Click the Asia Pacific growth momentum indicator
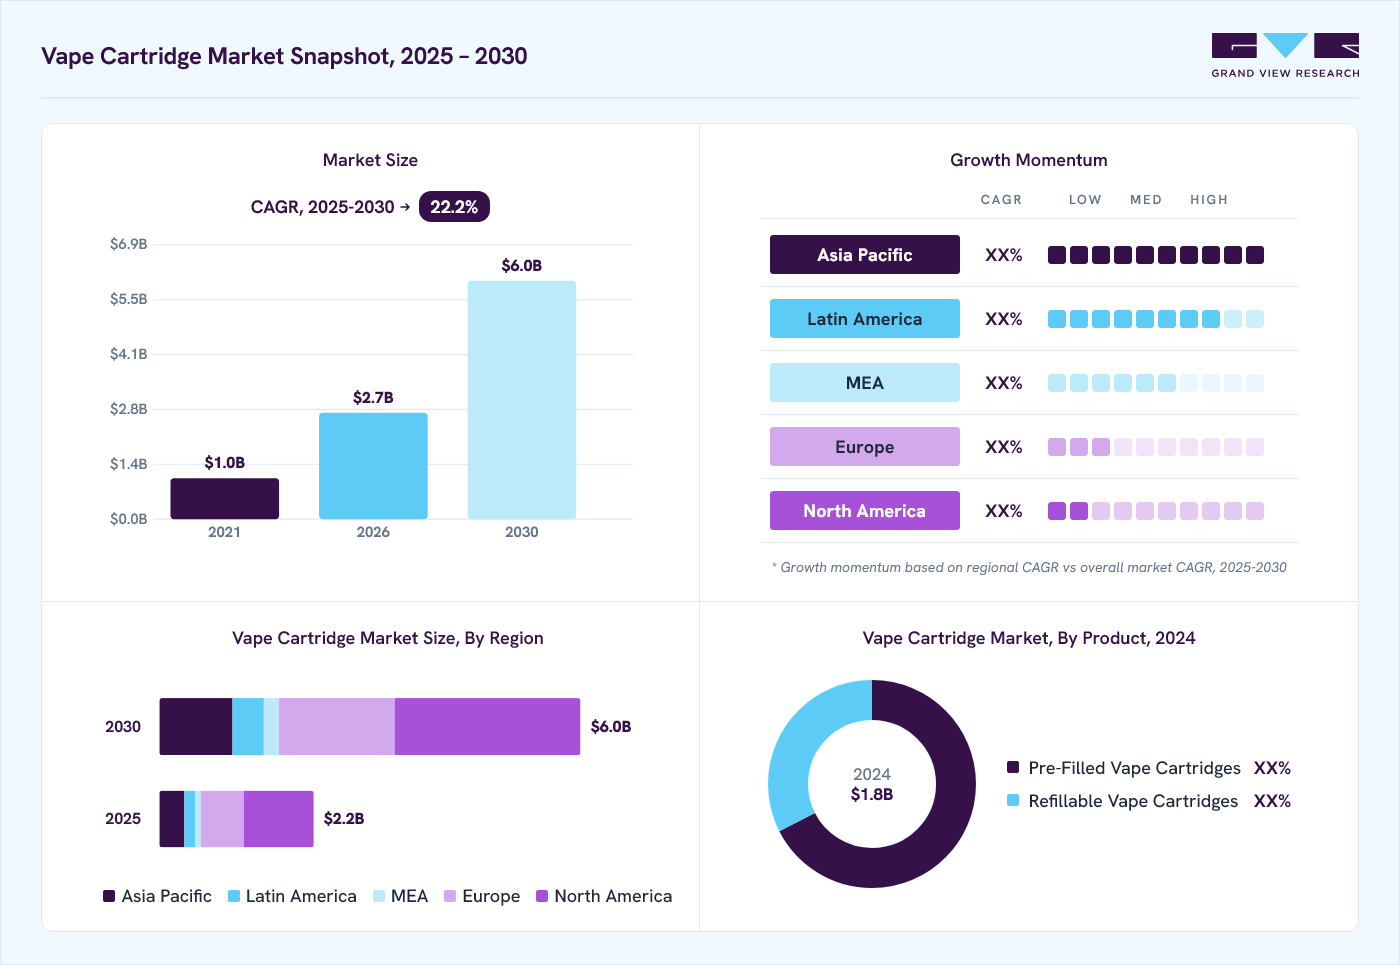1400x965 pixels. coord(1156,255)
